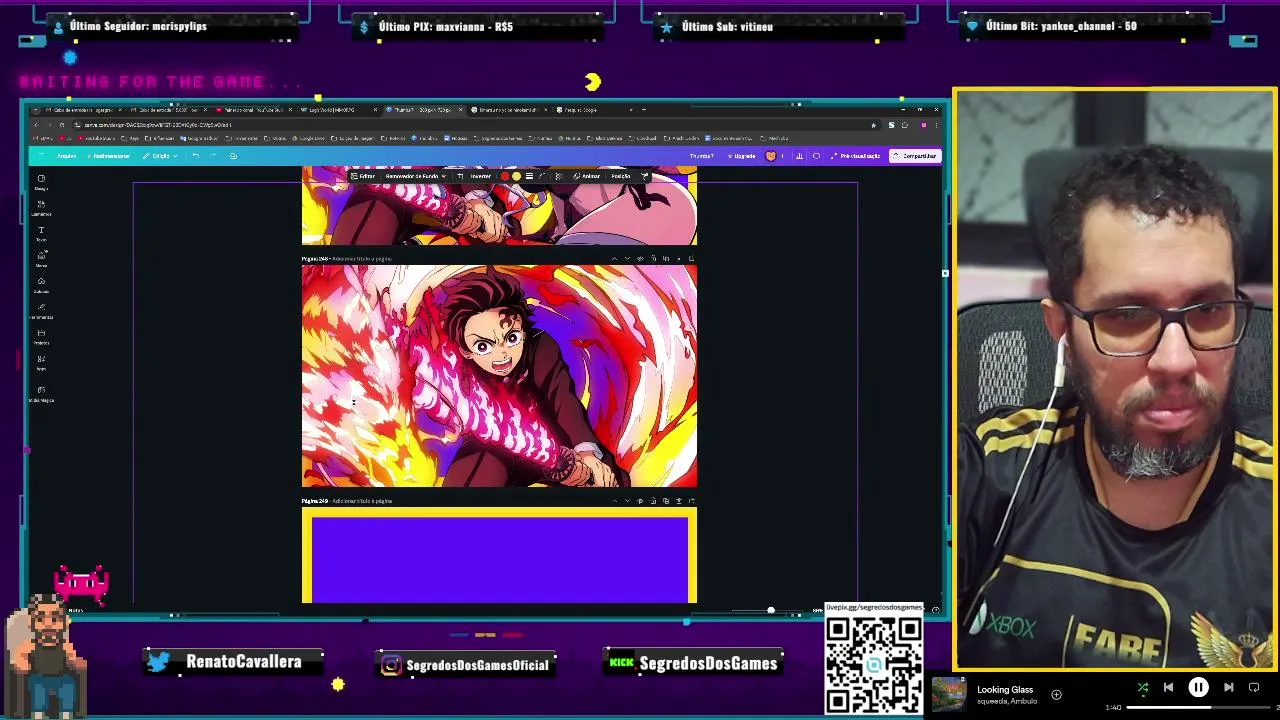The image size is (1280, 720).
Task: Toggle shuffle in the music player
Action: pos(1143,688)
